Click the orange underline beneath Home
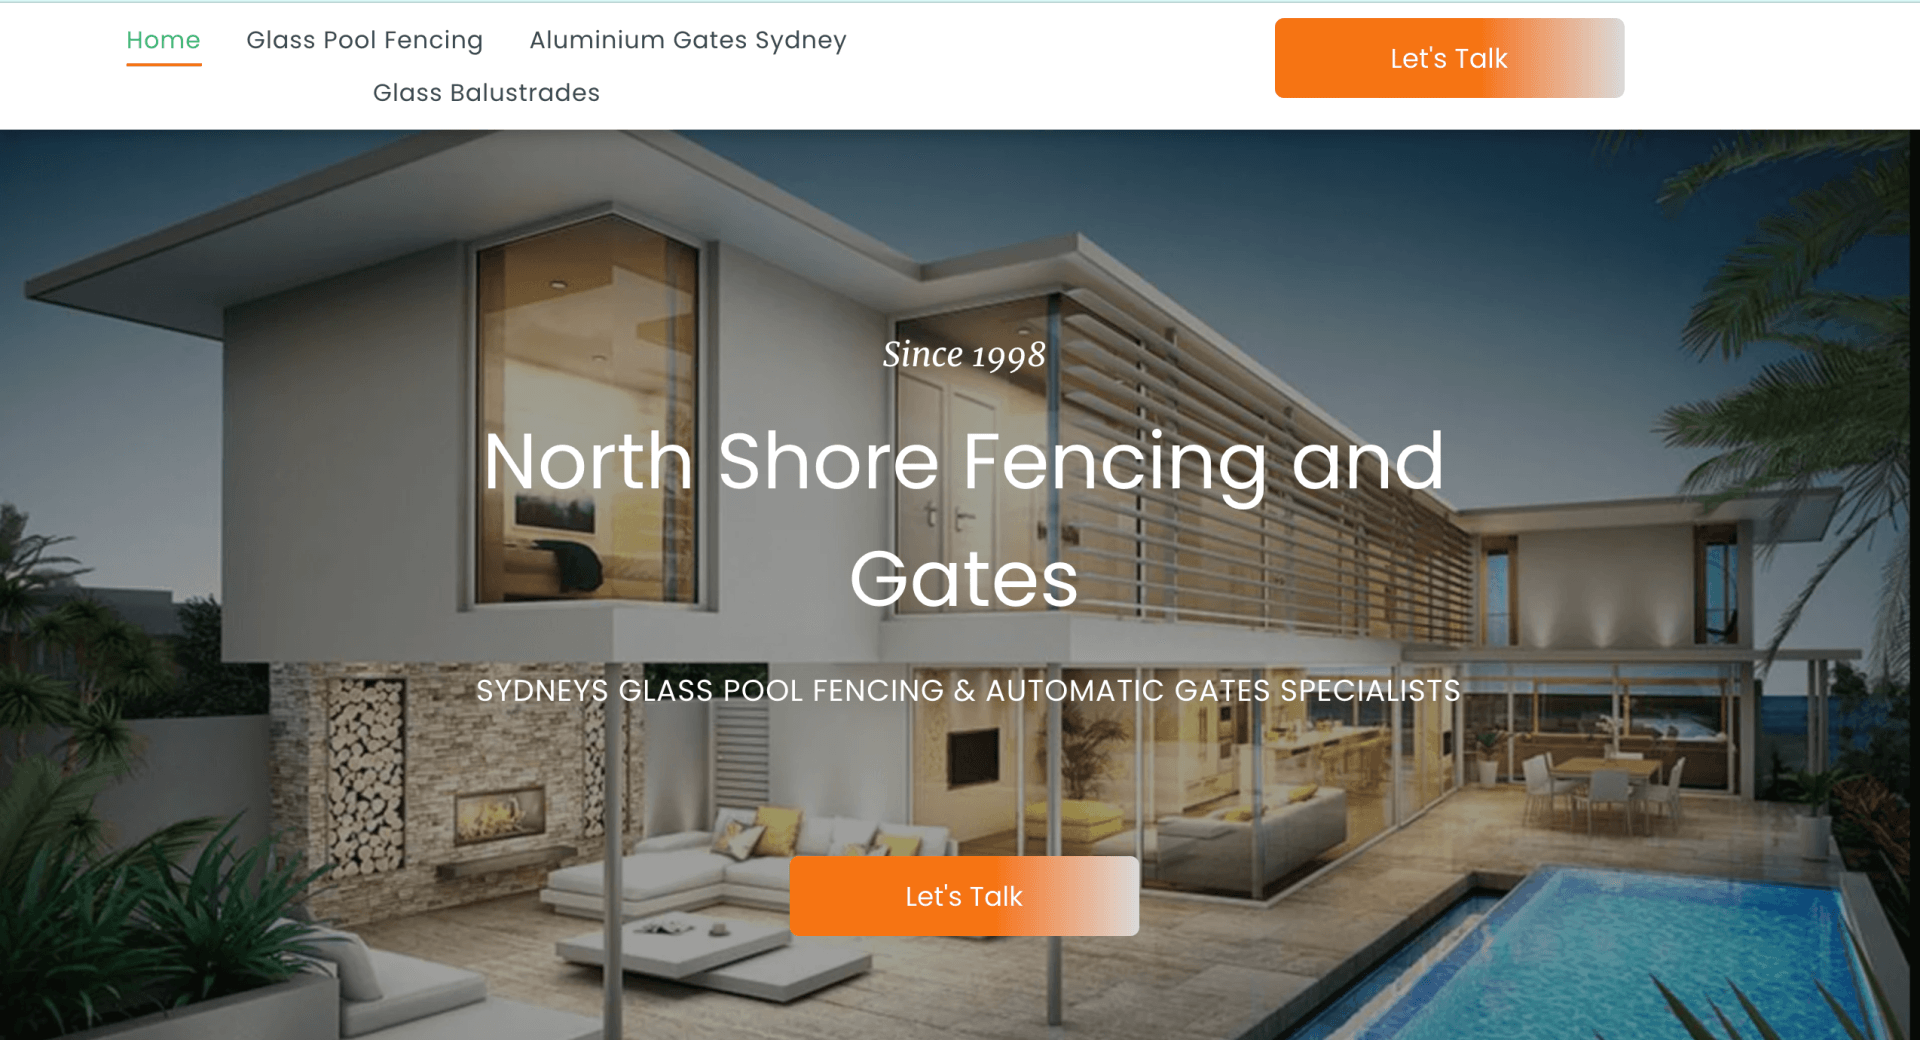Image resolution: width=1920 pixels, height=1040 pixels. point(164,64)
